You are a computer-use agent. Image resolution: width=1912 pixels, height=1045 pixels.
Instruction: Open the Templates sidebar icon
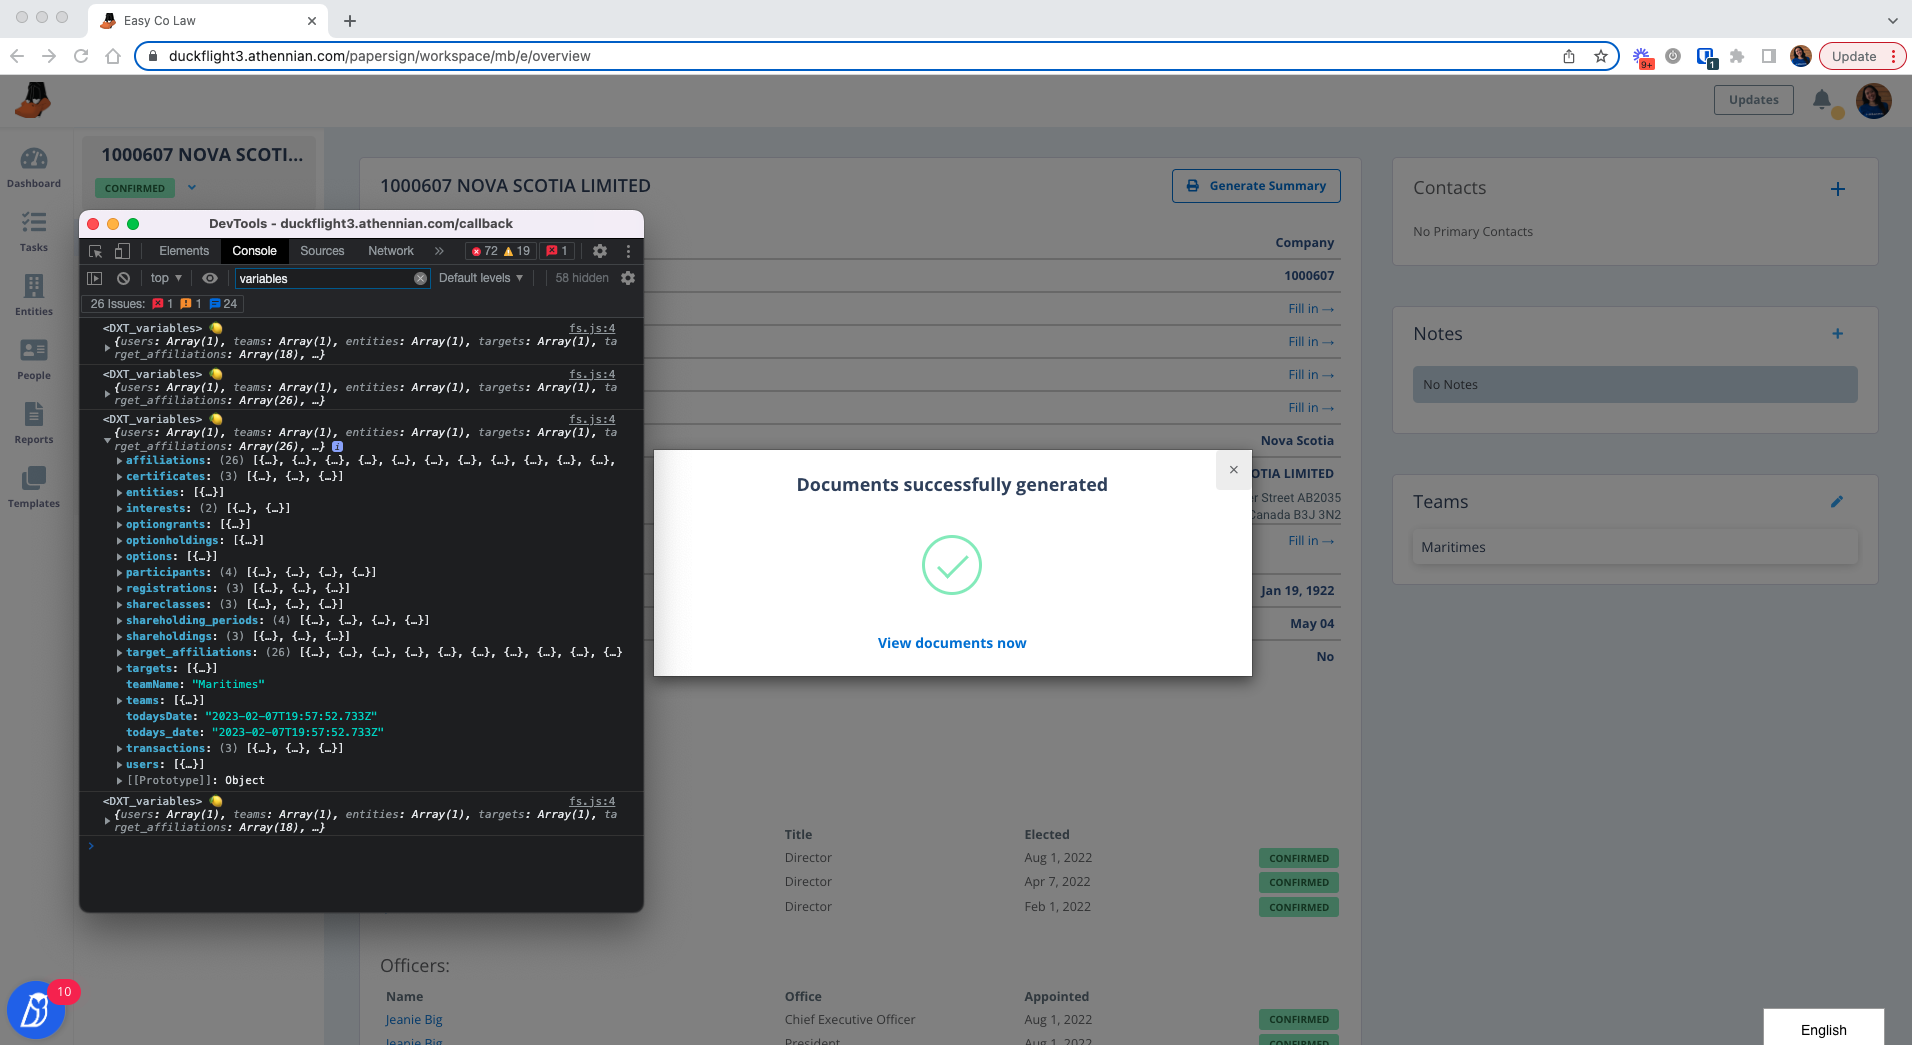(34, 487)
